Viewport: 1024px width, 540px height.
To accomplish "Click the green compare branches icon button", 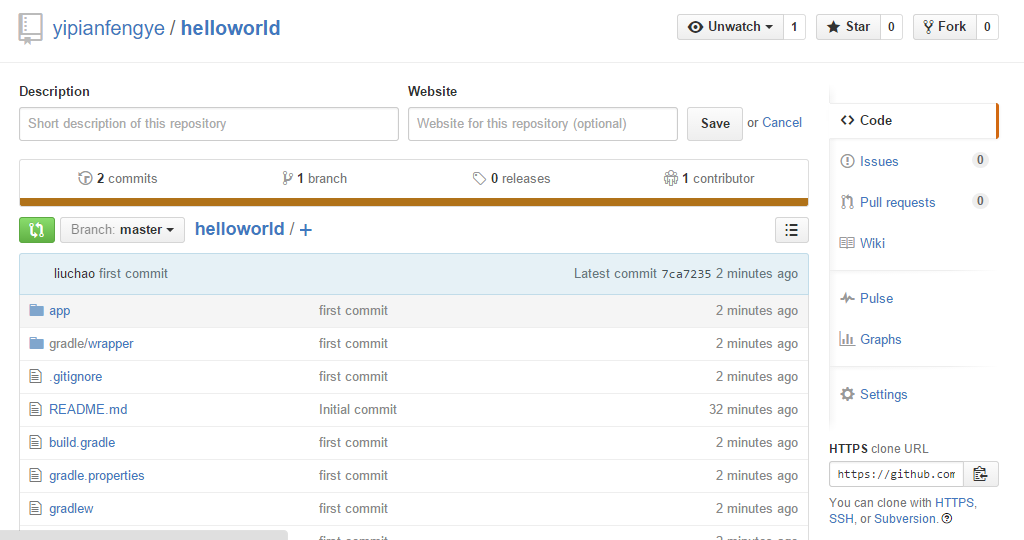I will 37,230.
